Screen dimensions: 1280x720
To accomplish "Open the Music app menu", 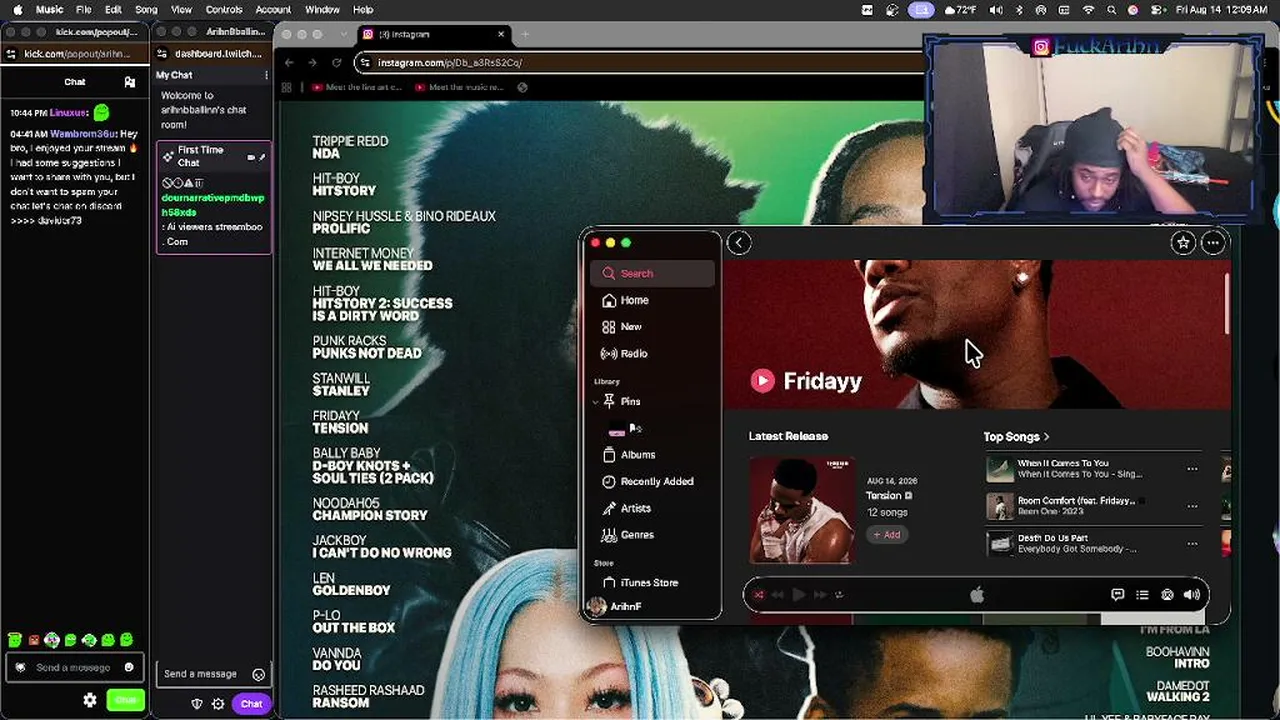I will point(49,10).
